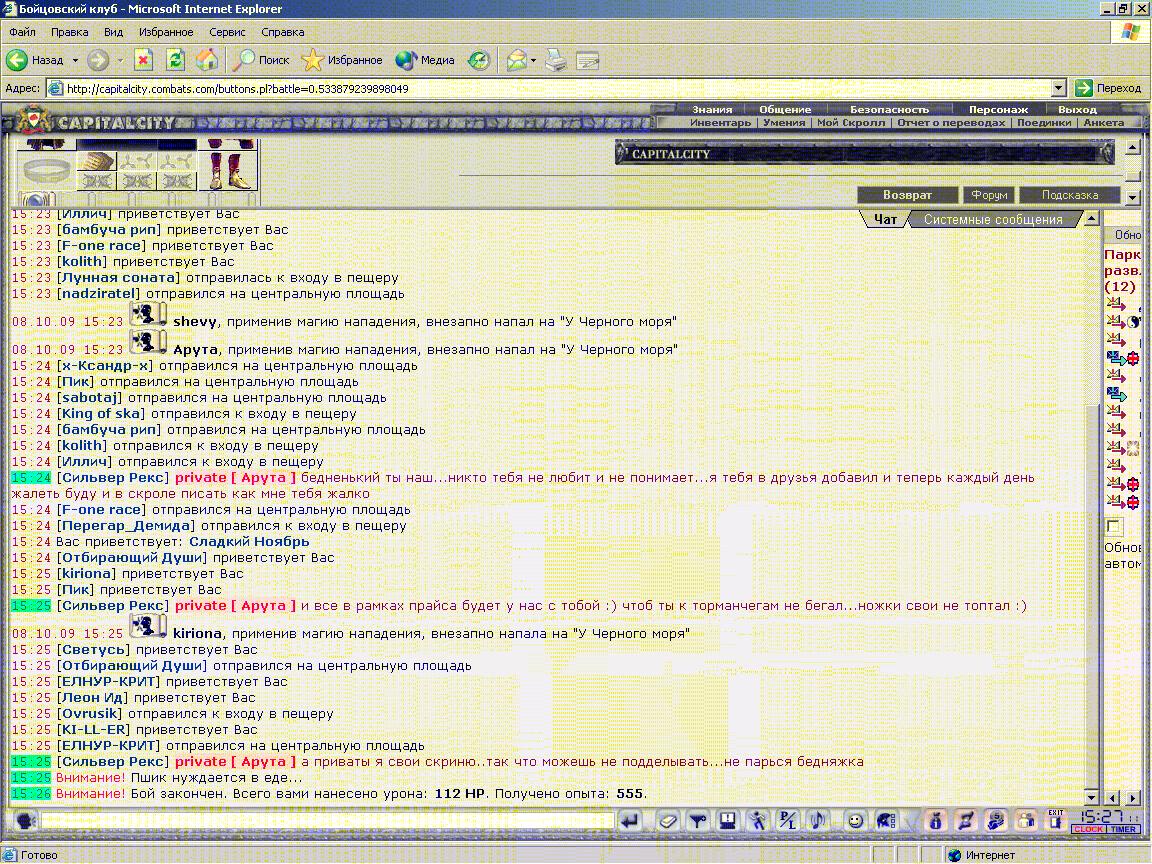Click the Поиск search toolbar button
Image resolution: width=1152 pixels, height=864 pixels.
261,60
